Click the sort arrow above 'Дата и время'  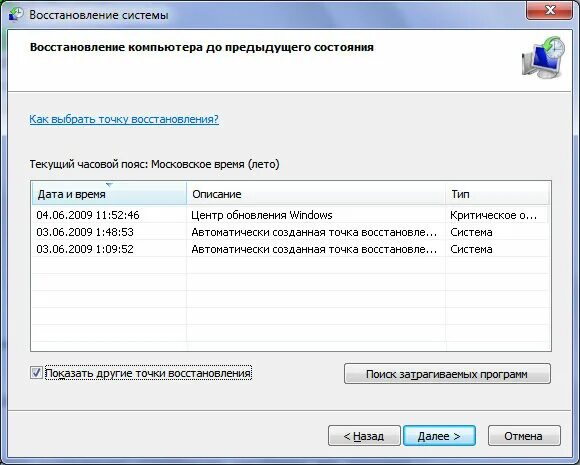(109, 184)
